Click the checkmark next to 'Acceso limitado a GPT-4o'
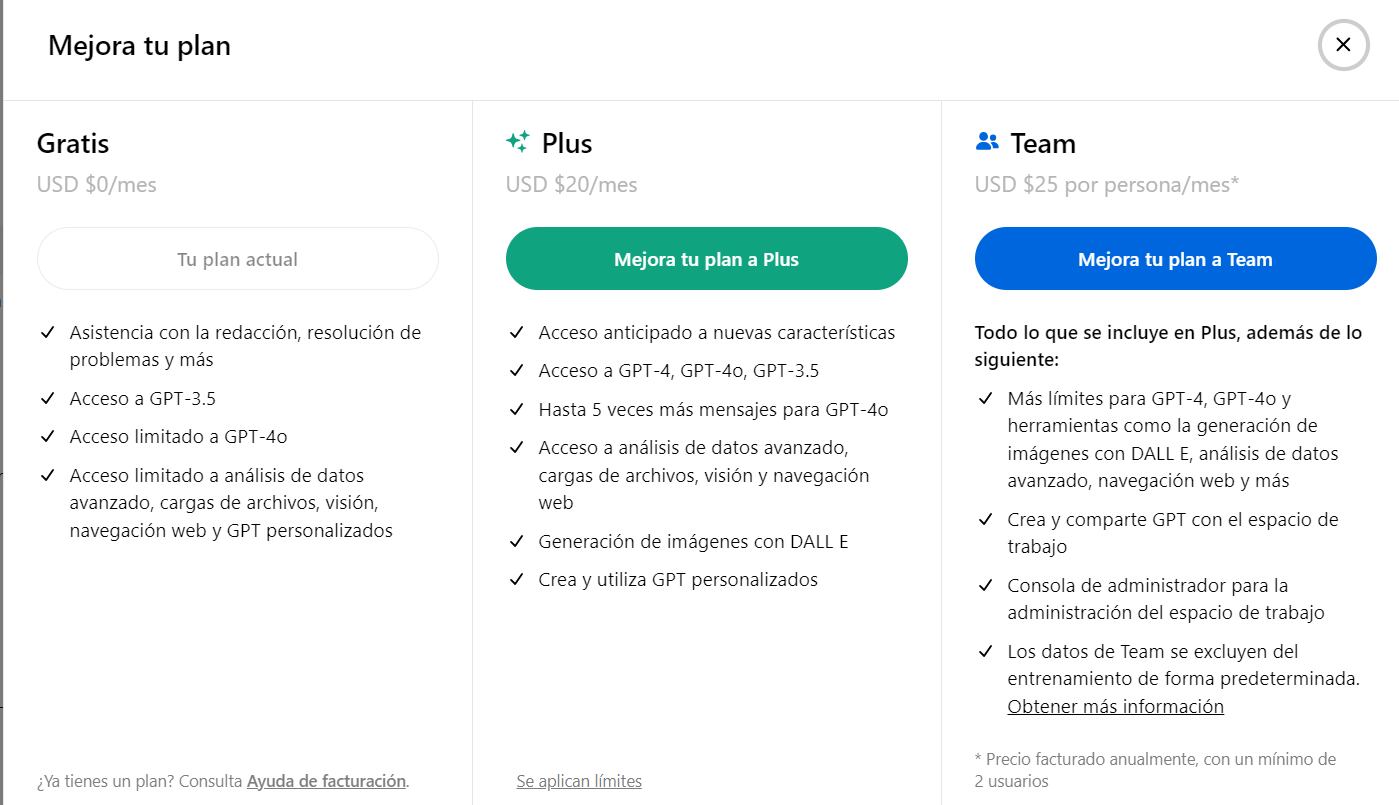The image size is (1399, 805). 47,436
